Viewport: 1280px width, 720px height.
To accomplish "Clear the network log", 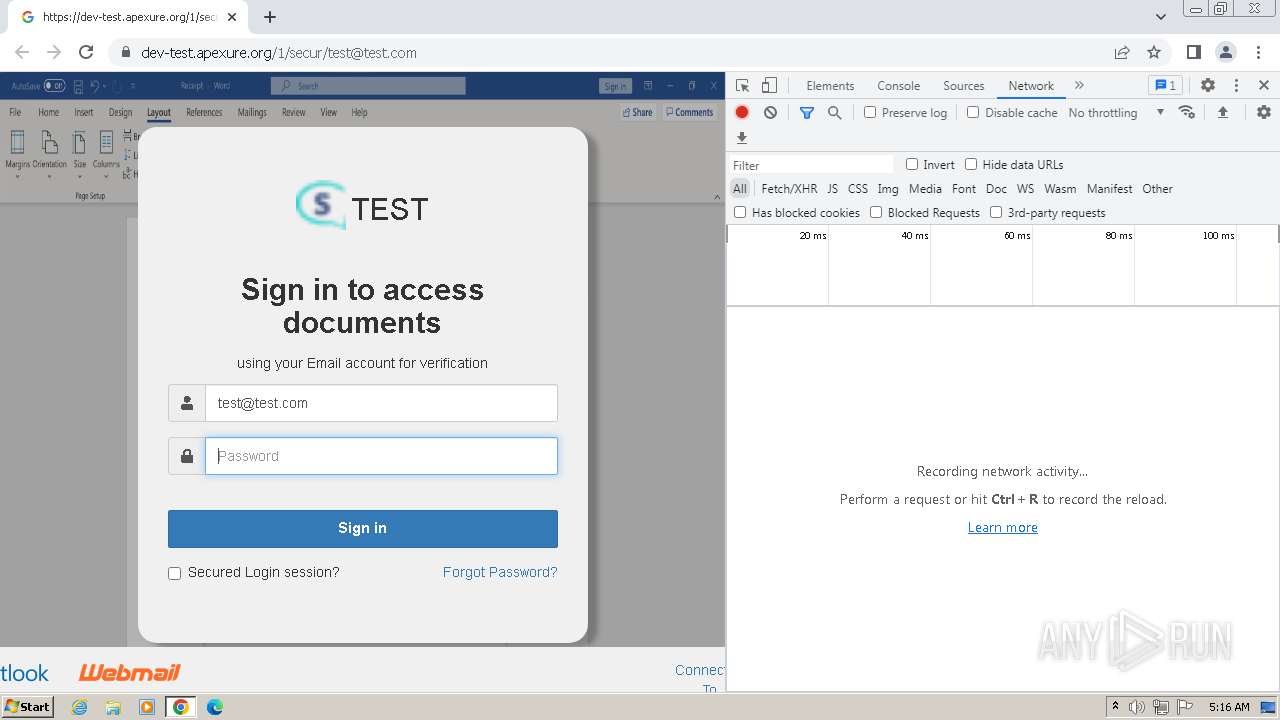I will tap(770, 113).
